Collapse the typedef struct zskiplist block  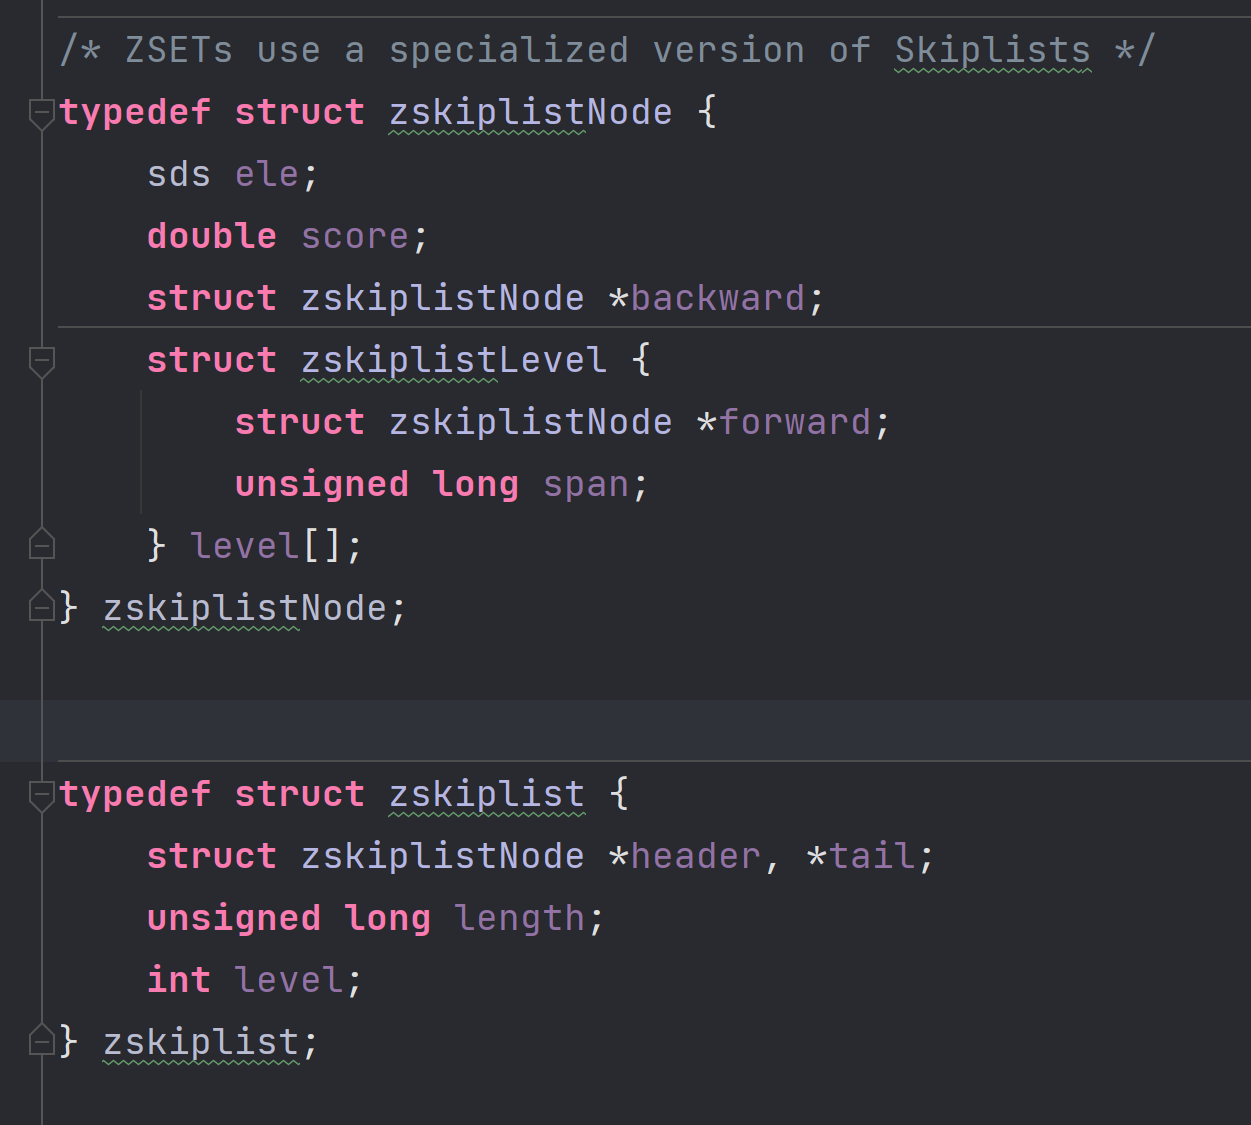(x=41, y=796)
